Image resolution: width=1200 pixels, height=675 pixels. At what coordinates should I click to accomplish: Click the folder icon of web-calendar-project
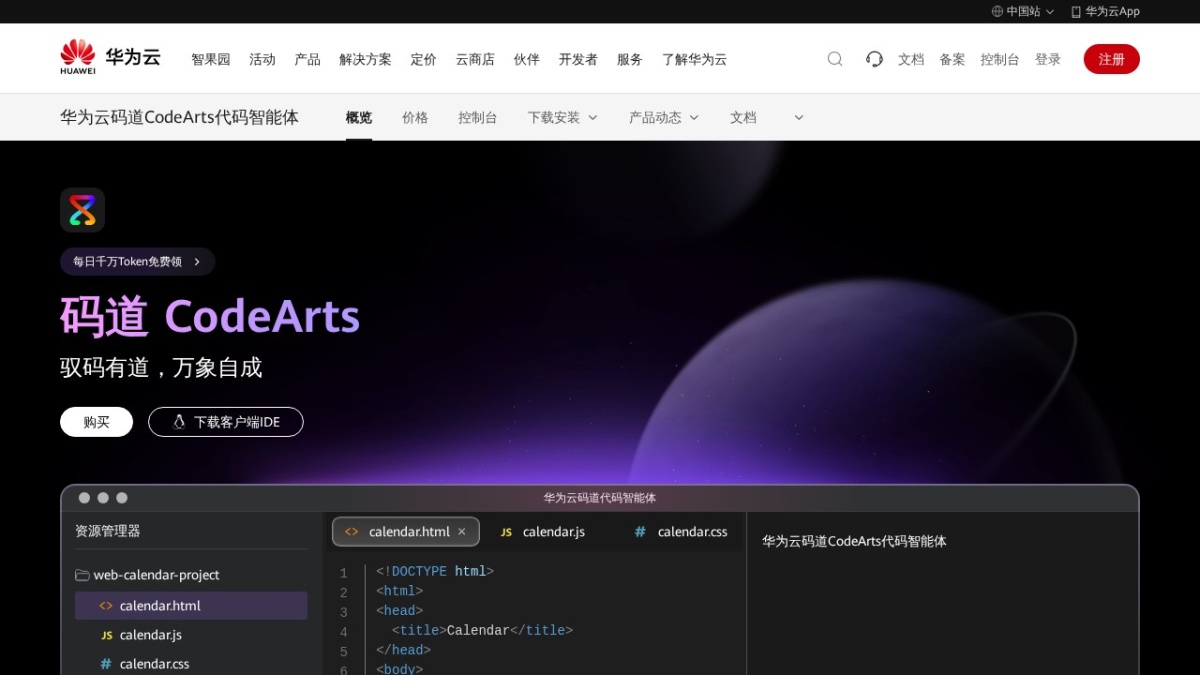(82, 575)
